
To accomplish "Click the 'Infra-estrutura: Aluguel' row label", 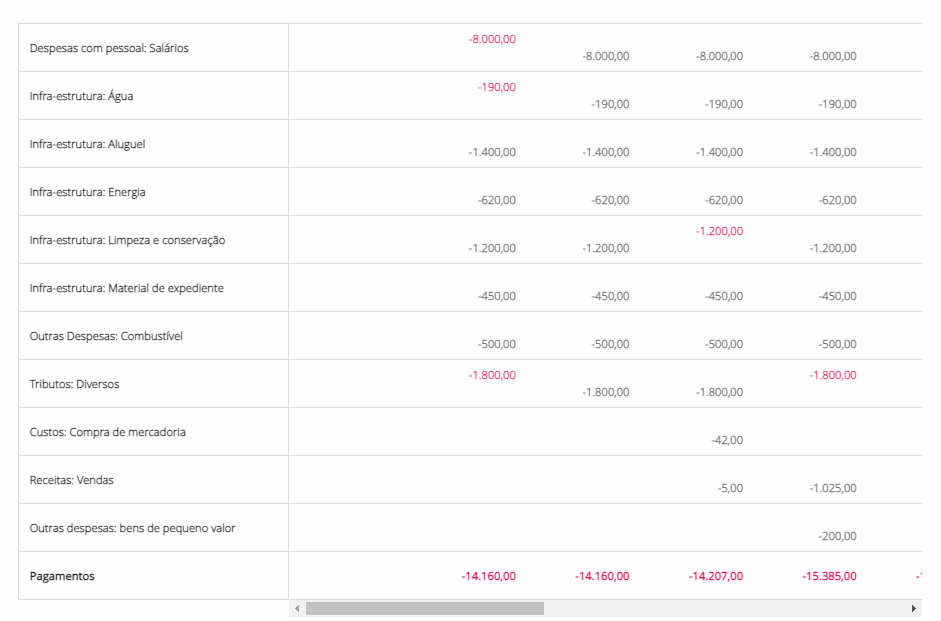I will [87, 144].
